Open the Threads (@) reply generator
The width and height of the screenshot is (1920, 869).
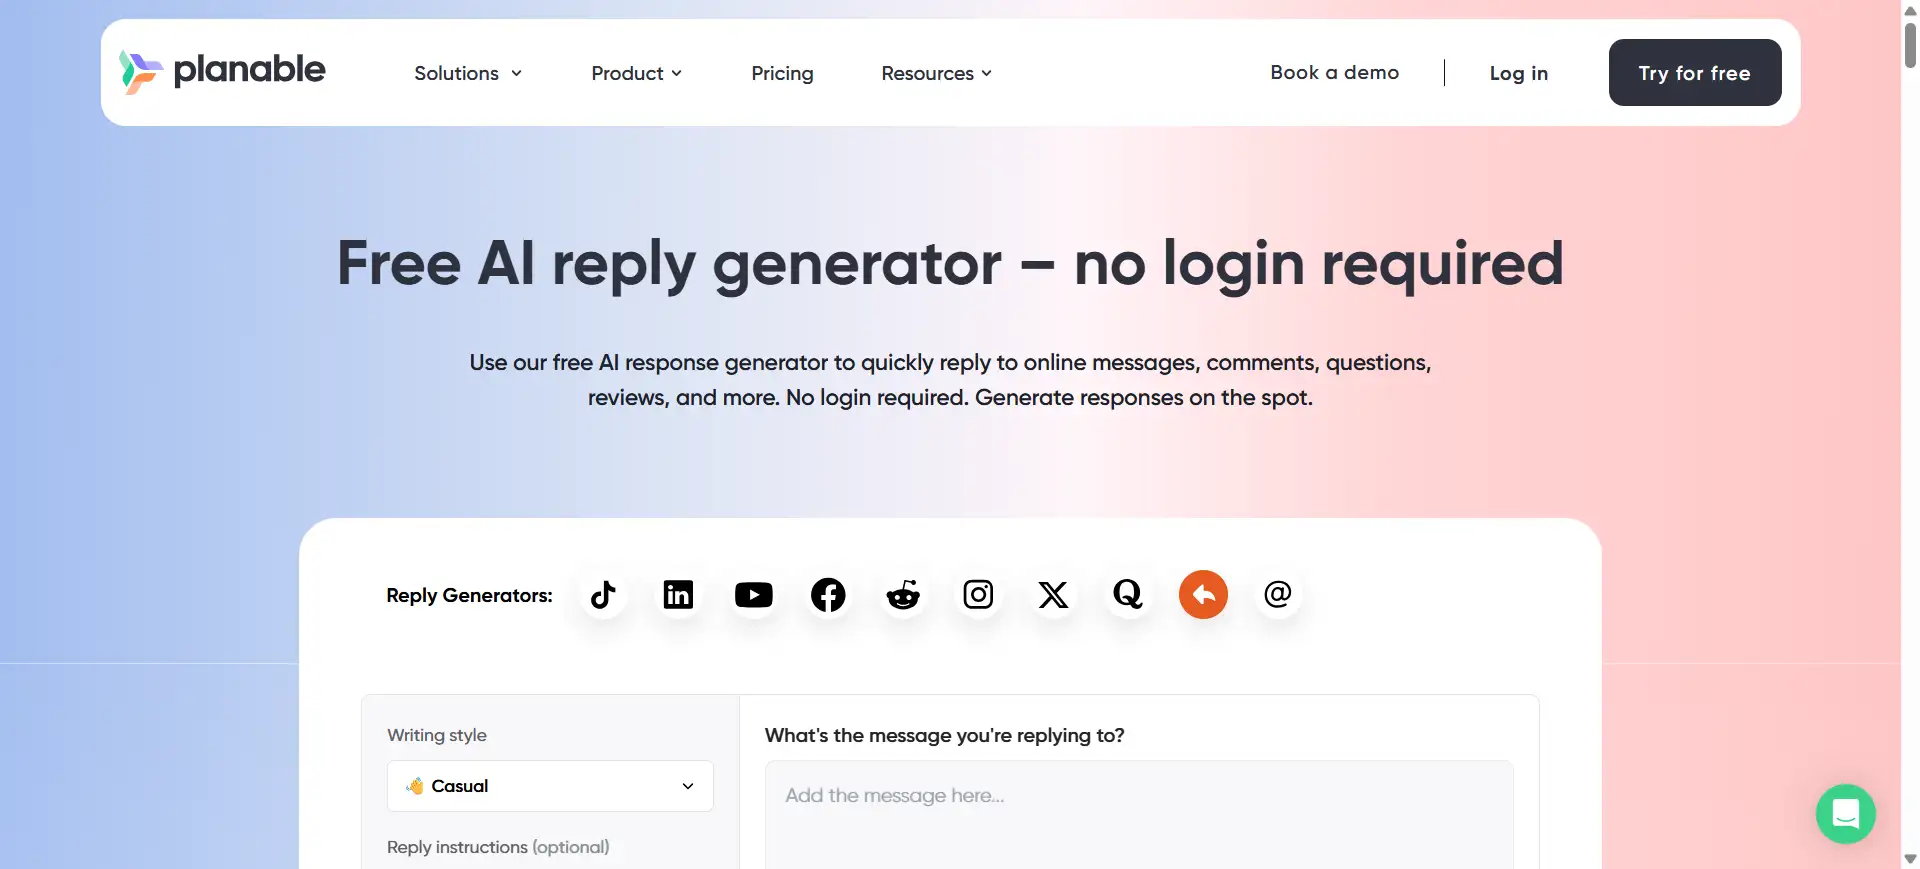pyautogui.click(x=1278, y=595)
